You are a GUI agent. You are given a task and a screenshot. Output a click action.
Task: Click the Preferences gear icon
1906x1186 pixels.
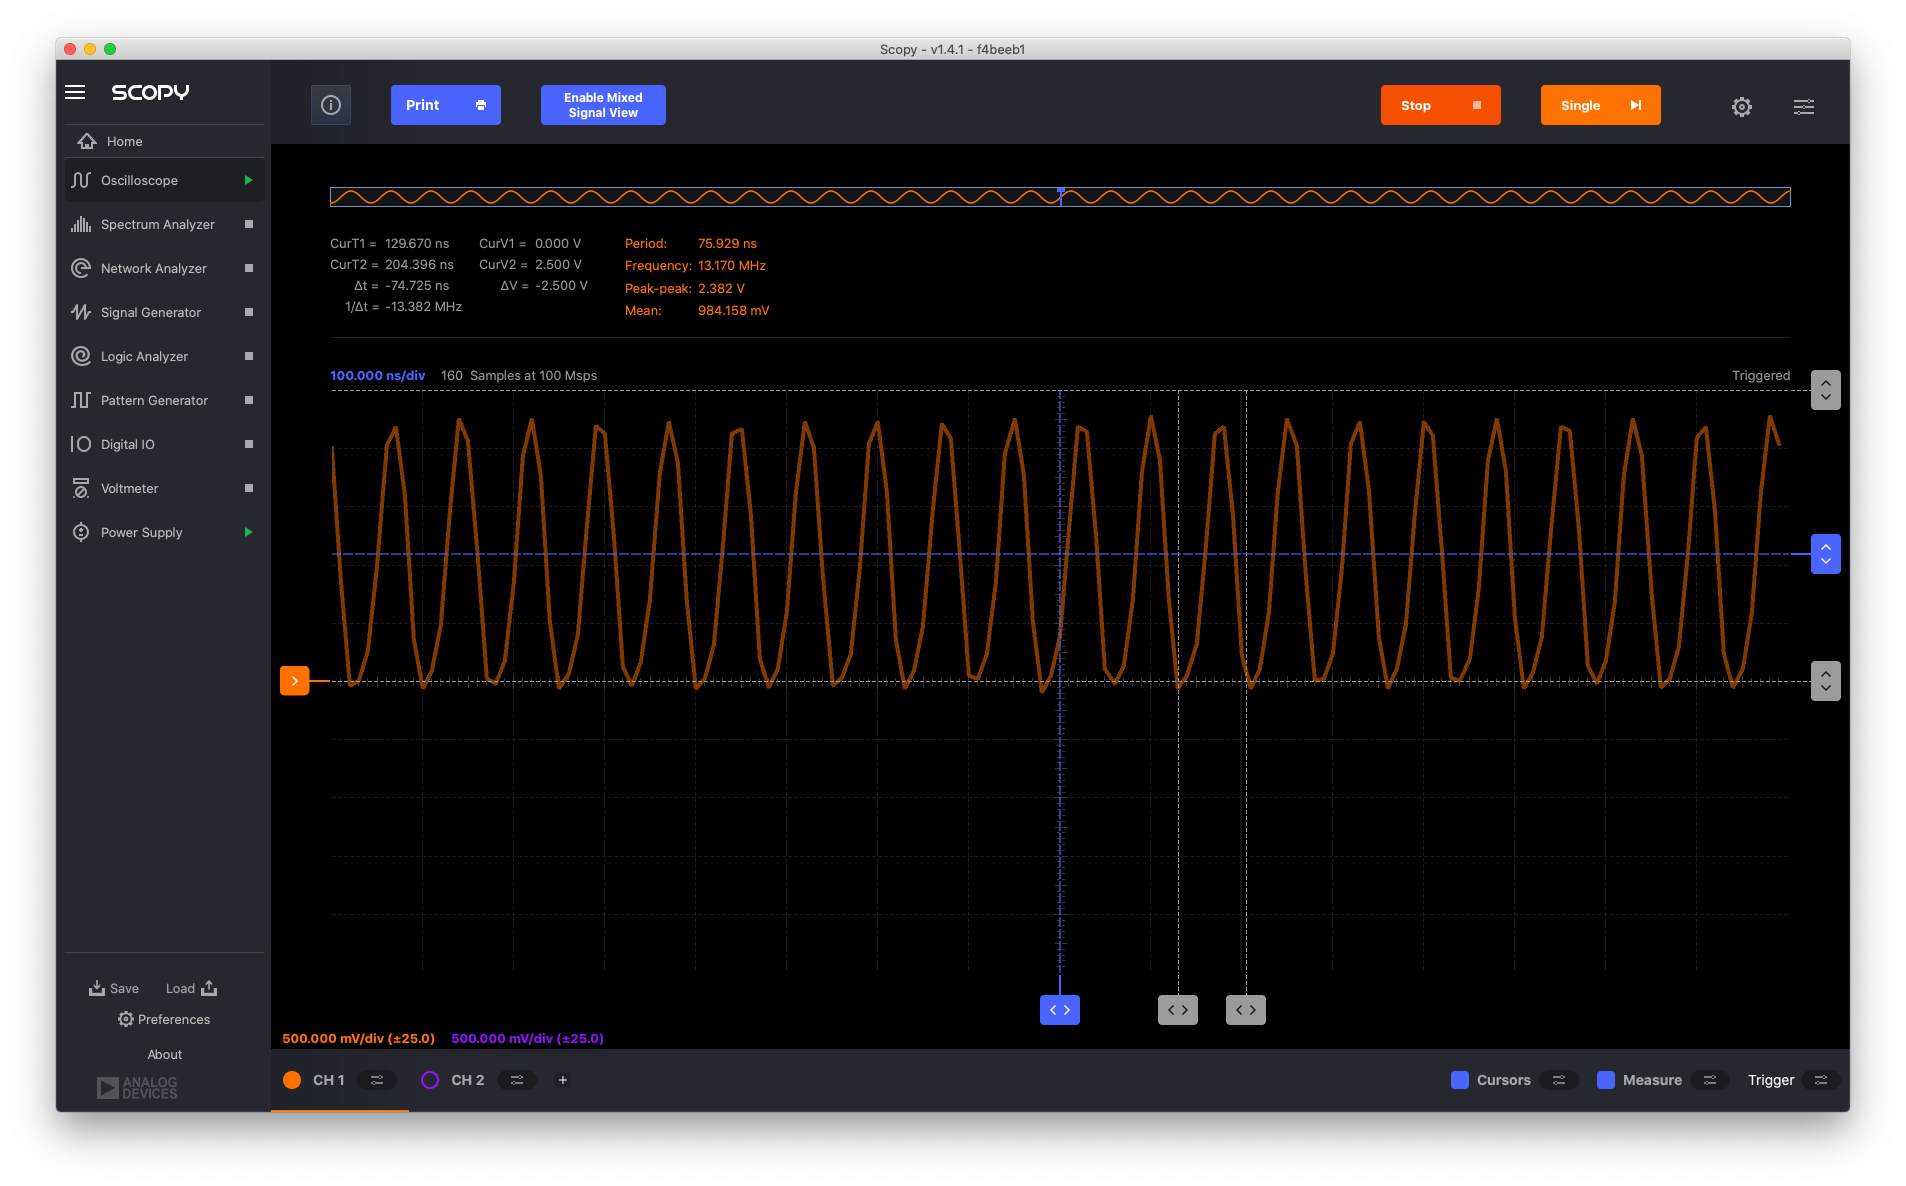tap(126, 1019)
